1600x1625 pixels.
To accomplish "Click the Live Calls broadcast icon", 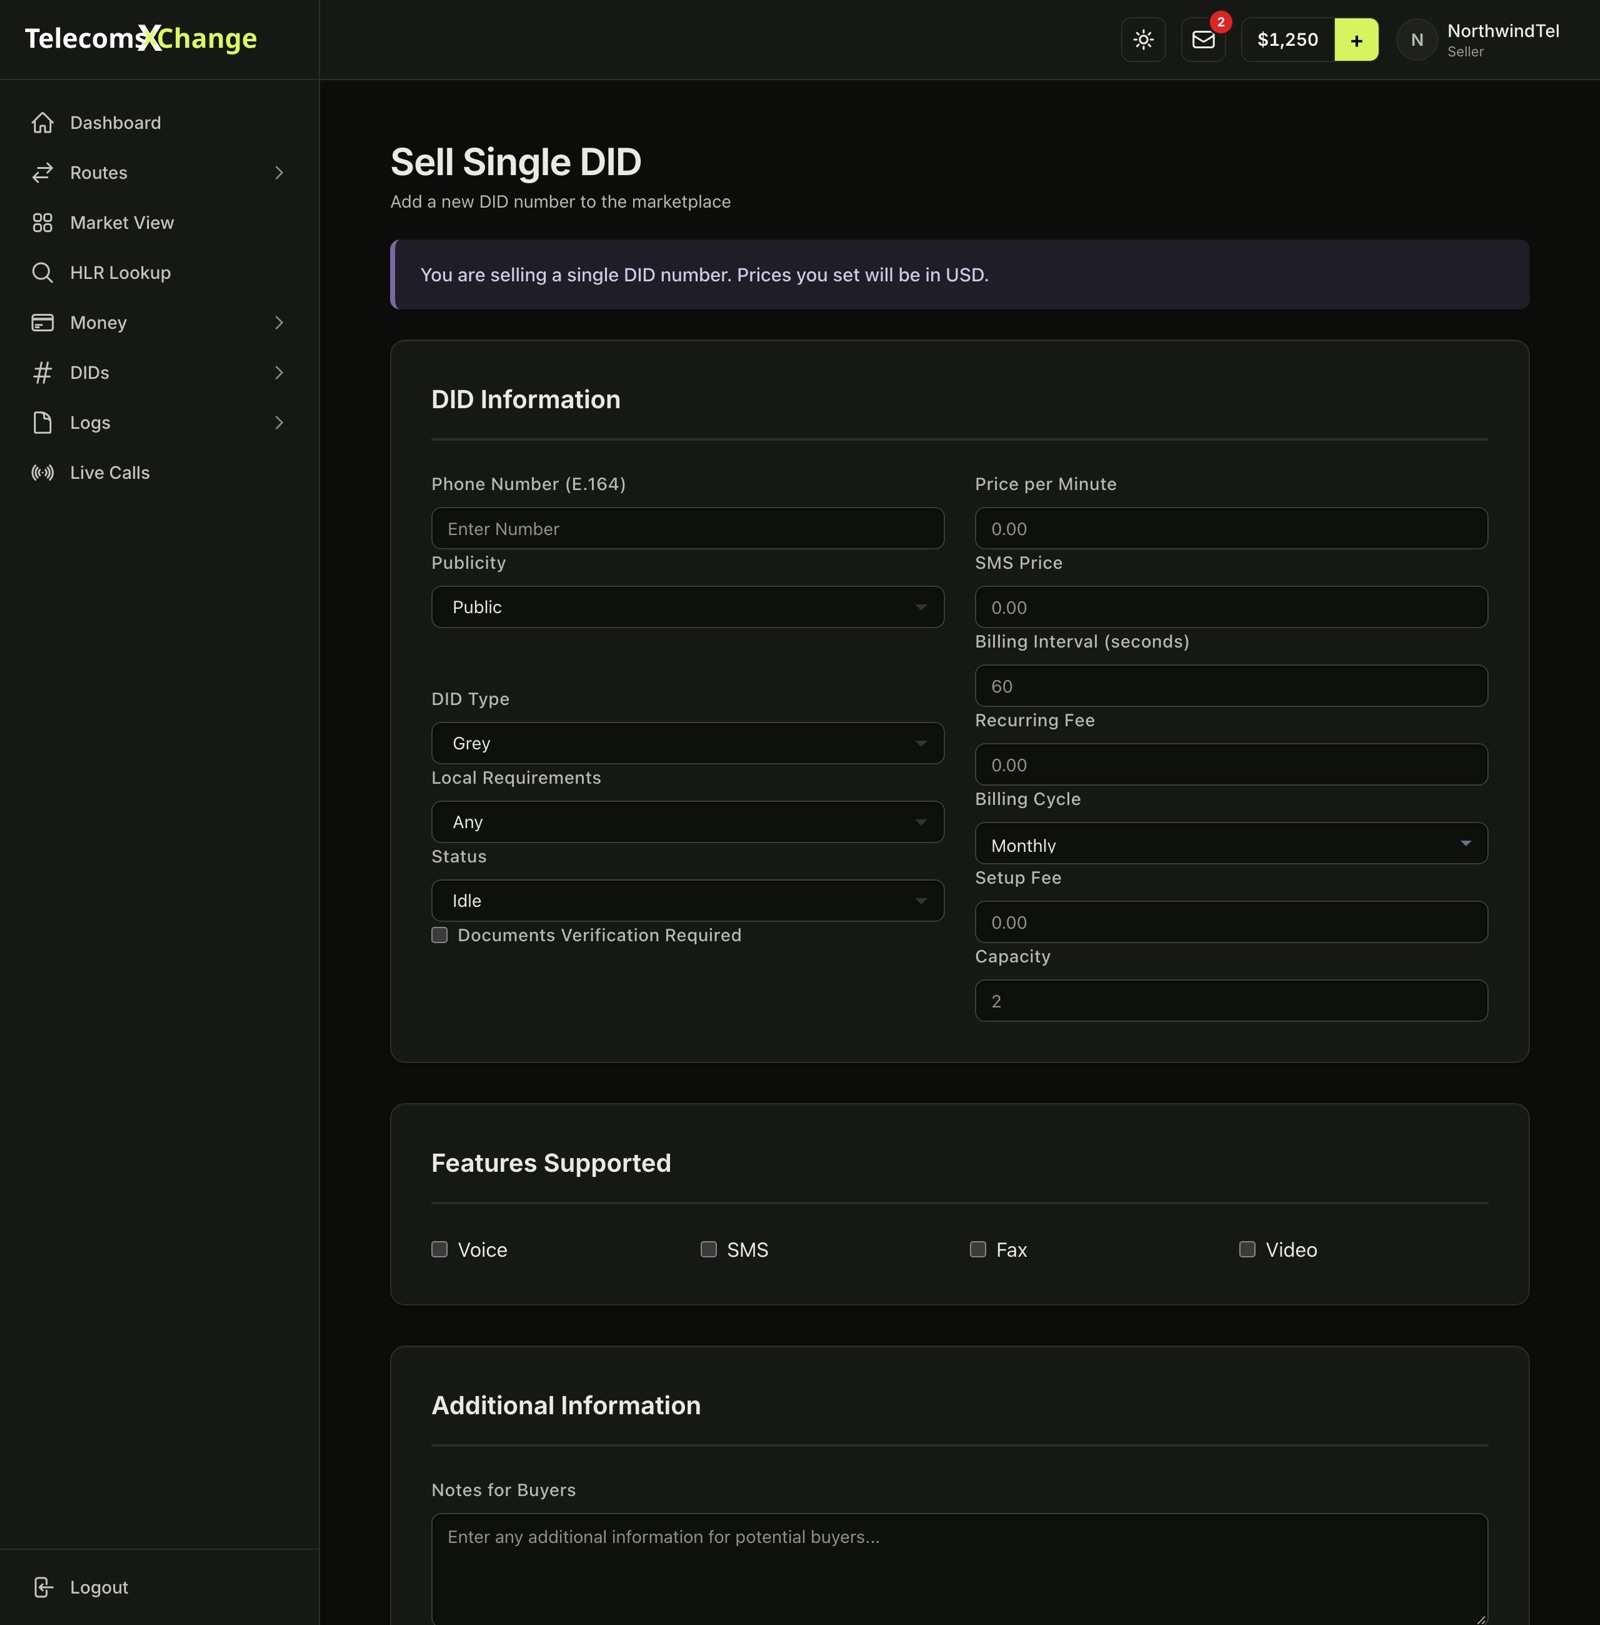I will [42, 473].
